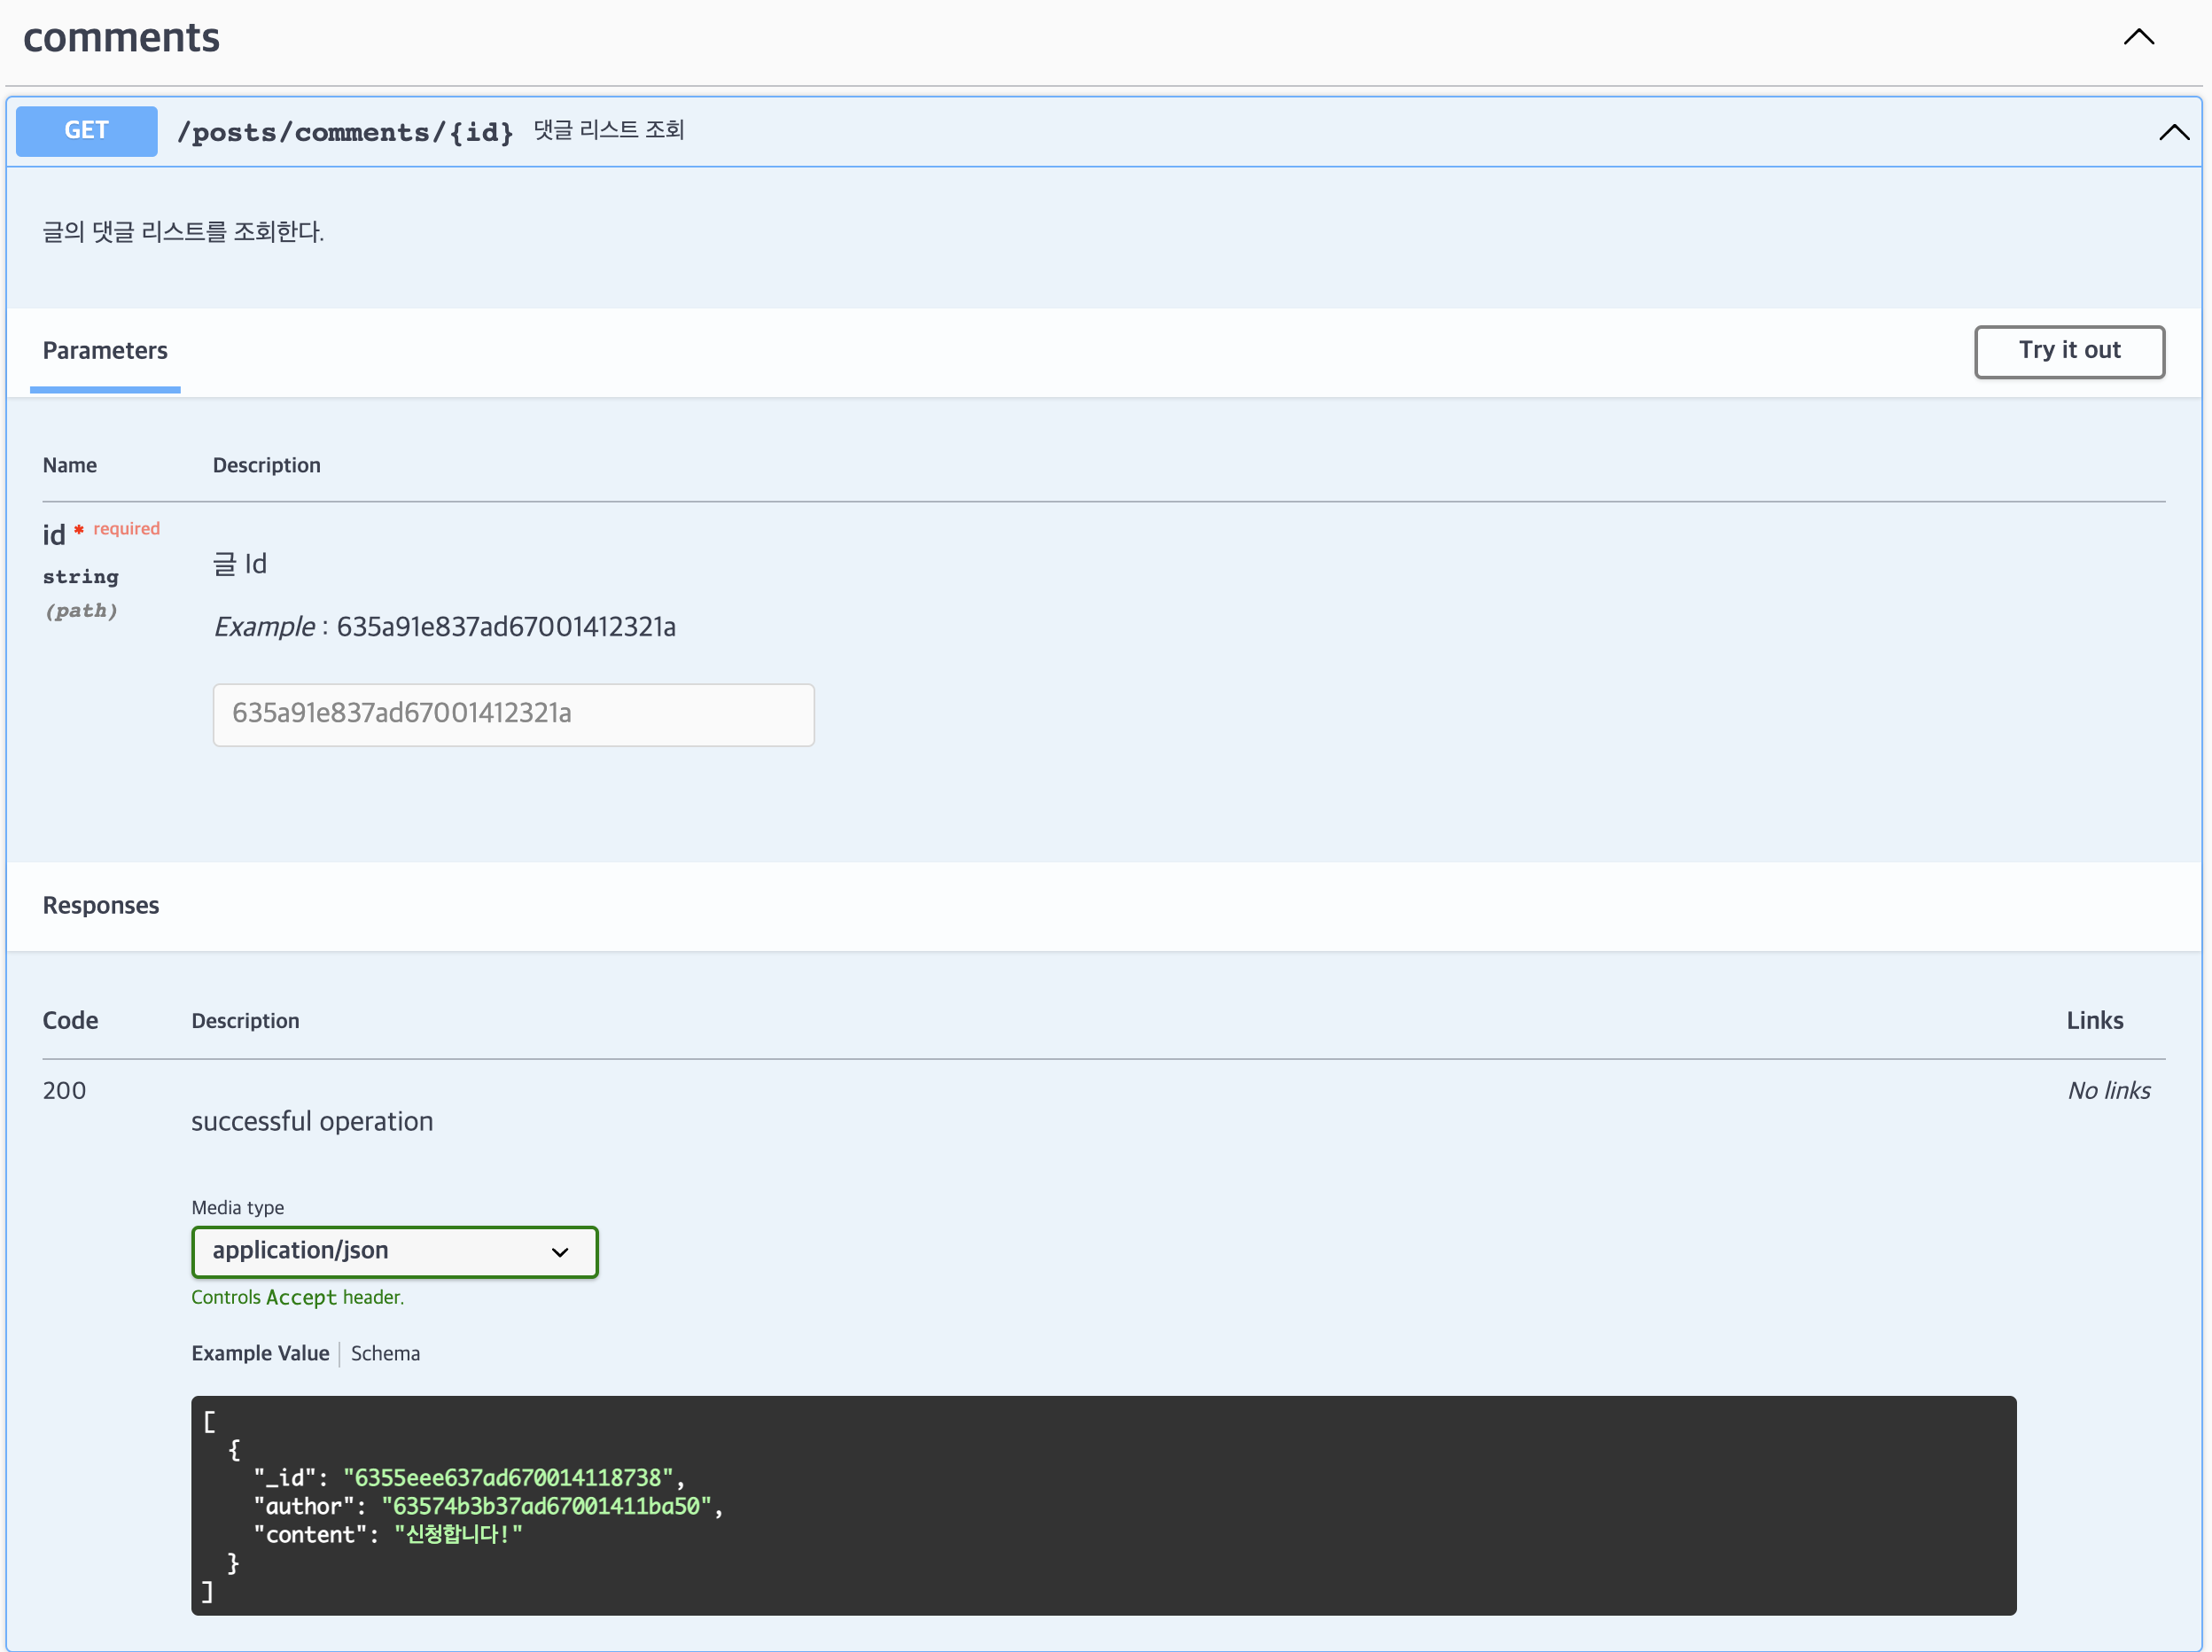Switch to the Schema tab
The height and width of the screenshot is (1652, 2212).
click(x=385, y=1353)
